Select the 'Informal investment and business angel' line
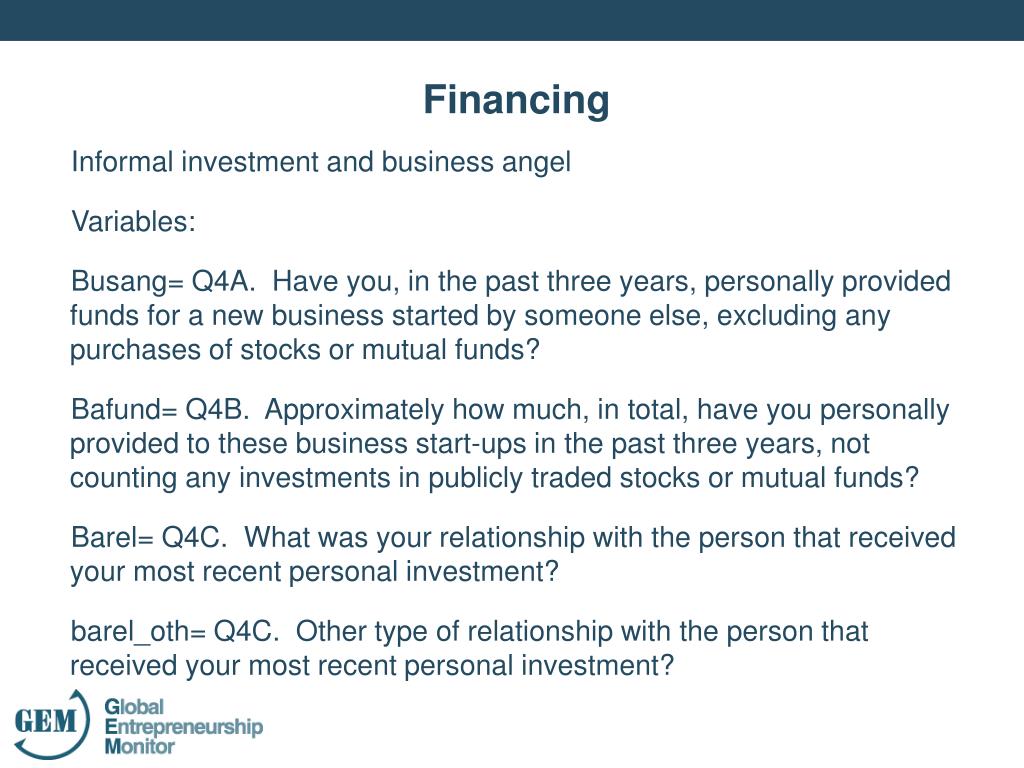Image resolution: width=1024 pixels, height=768 pixels. click(321, 162)
